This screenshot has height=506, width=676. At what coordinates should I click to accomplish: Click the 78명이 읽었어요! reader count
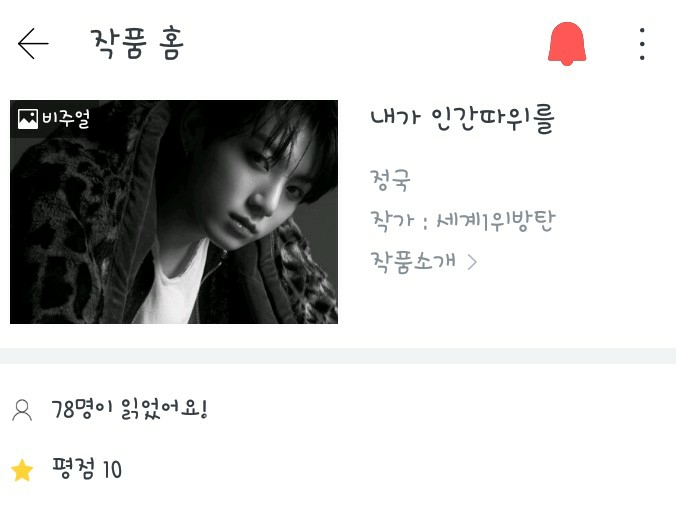coord(130,409)
